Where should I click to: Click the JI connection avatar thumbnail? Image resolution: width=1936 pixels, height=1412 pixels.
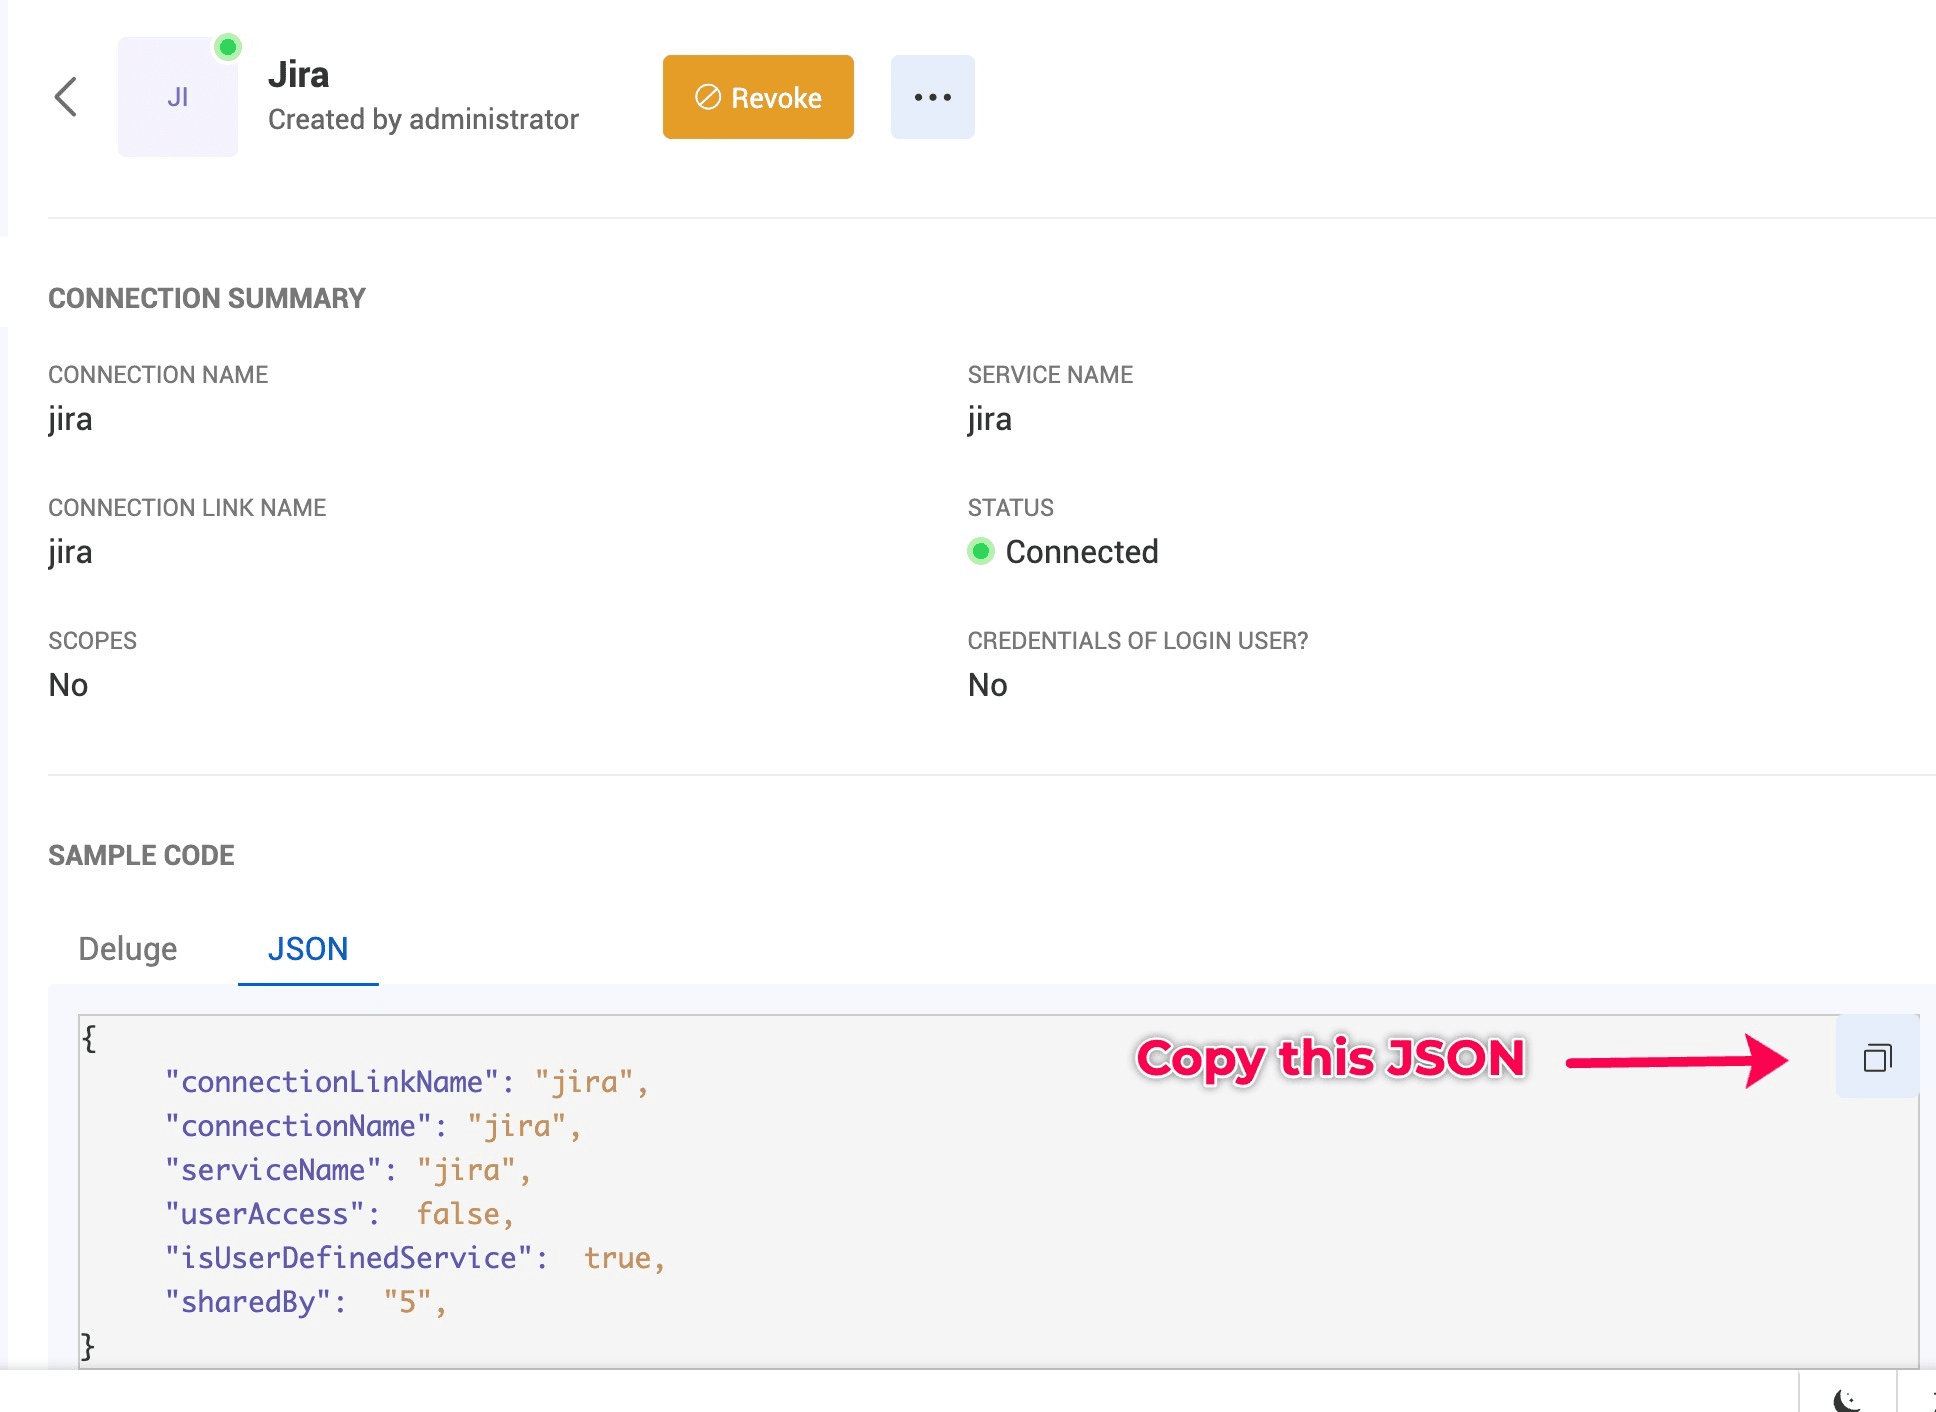[178, 97]
